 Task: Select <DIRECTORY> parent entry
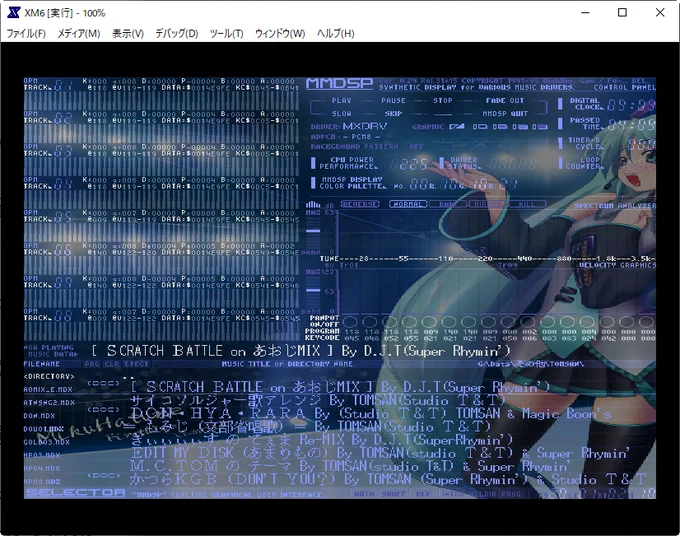[x=49, y=376]
